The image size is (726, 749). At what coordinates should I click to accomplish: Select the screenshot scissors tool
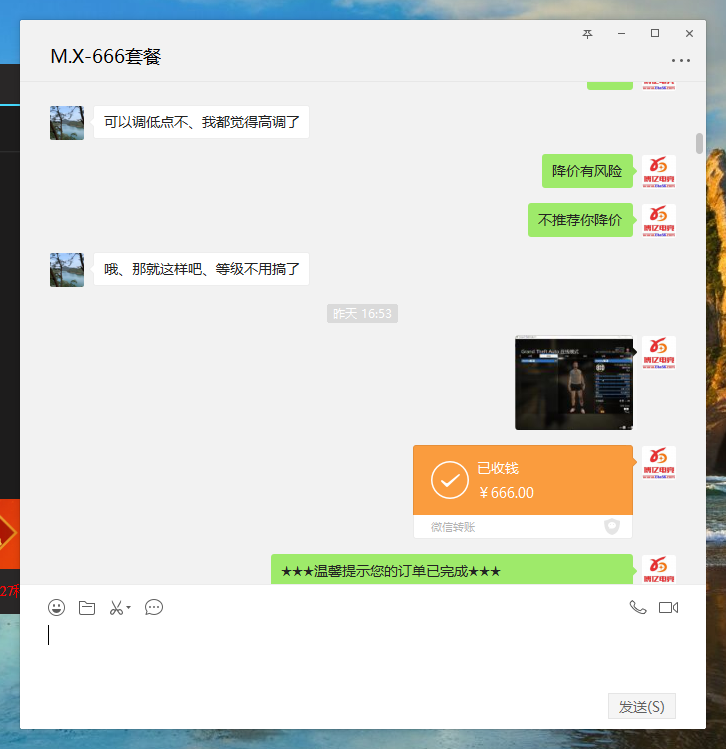coord(116,608)
